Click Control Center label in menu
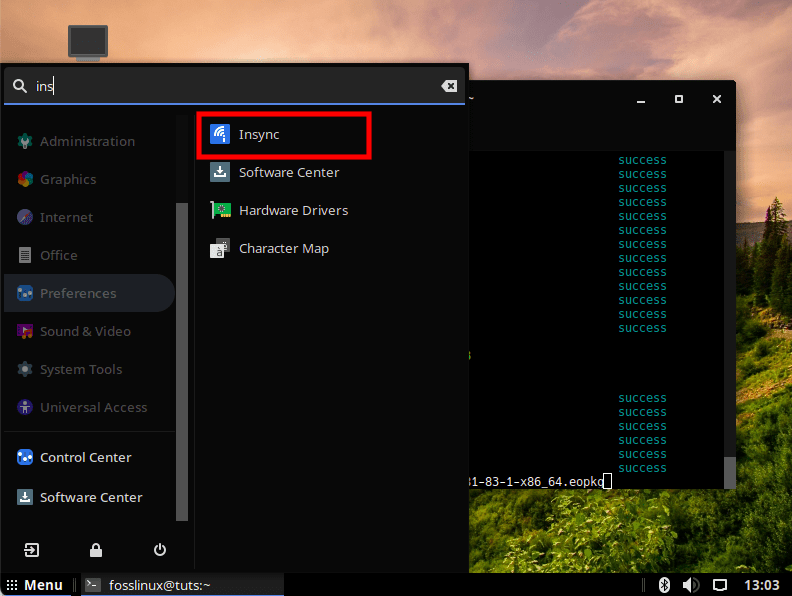This screenshot has height=596, width=792. pyautogui.click(x=86, y=458)
